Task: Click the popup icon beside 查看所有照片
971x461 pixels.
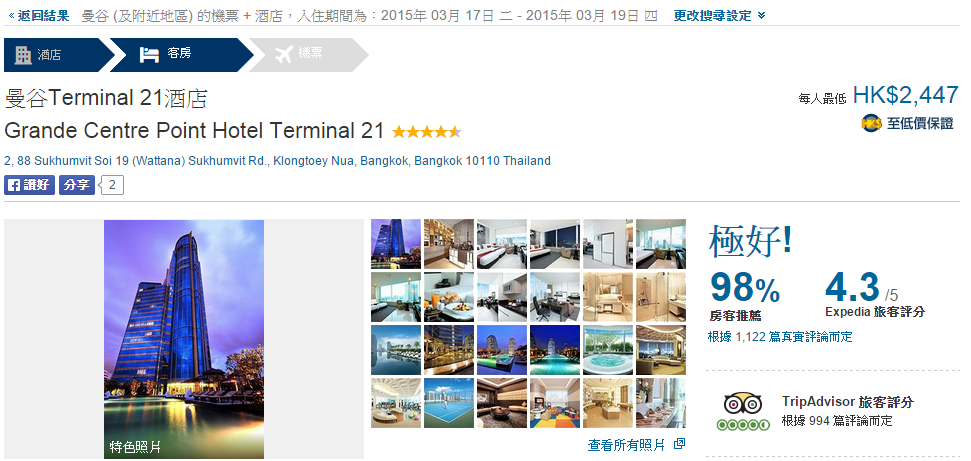Action: pos(679,444)
